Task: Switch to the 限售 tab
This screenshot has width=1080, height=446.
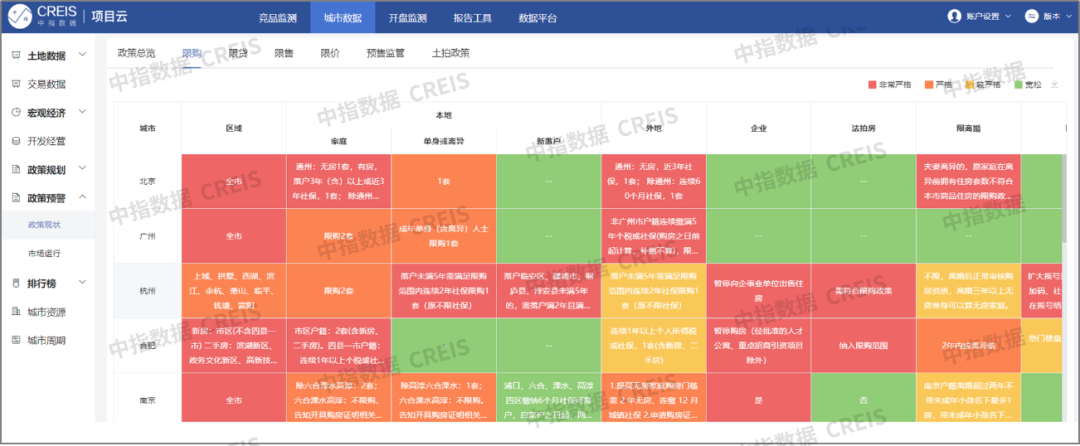Action: [x=284, y=53]
